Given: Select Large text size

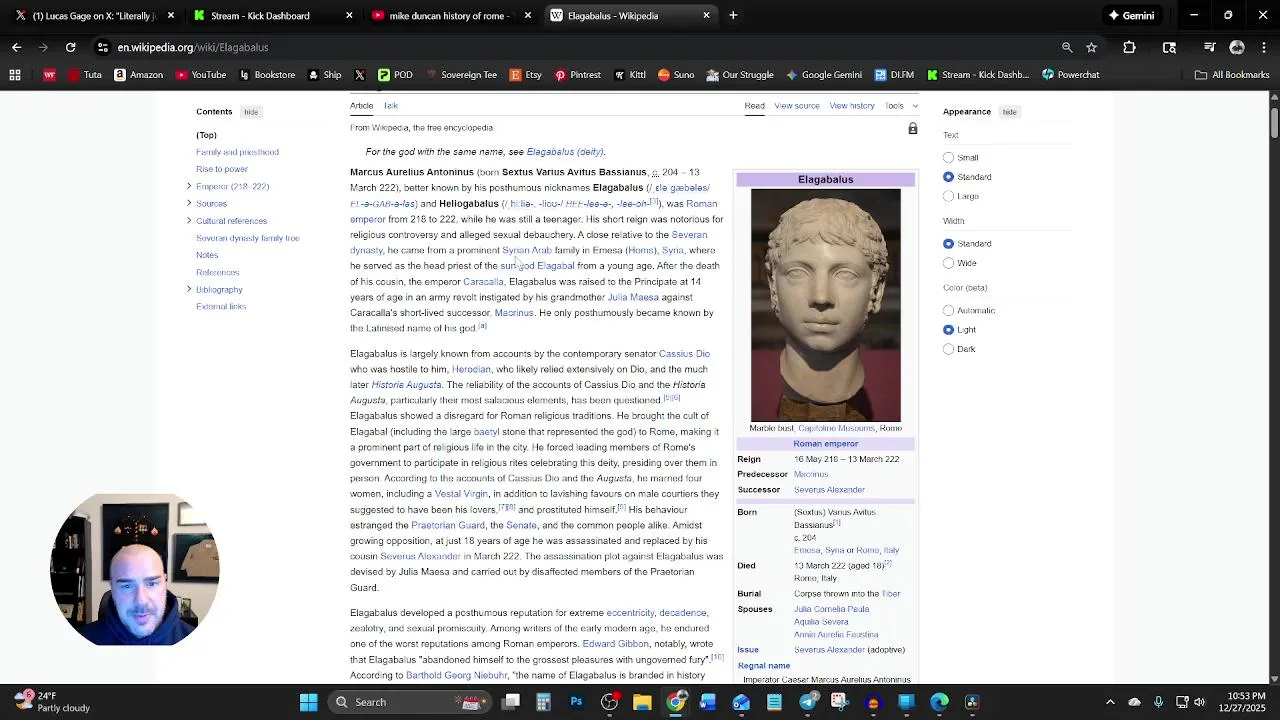Looking at the screenshot, I should [948, 196].
